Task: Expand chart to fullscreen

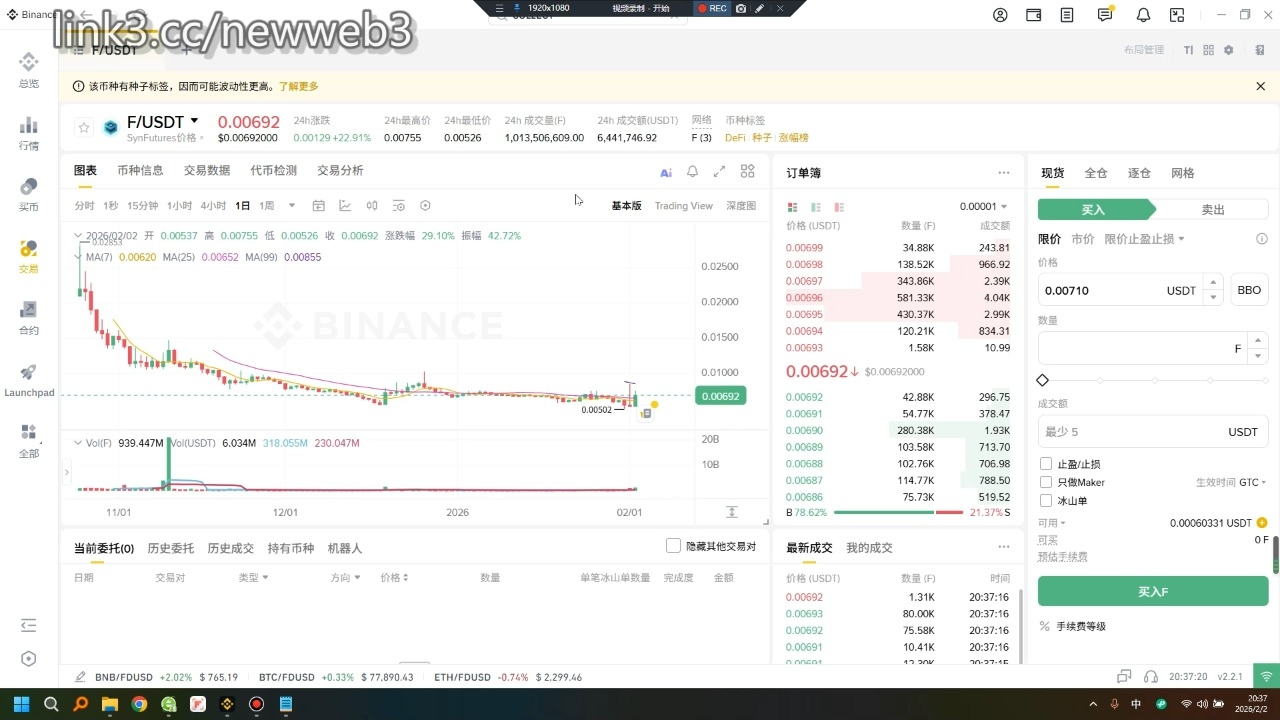Action: (x=719, y=172)
